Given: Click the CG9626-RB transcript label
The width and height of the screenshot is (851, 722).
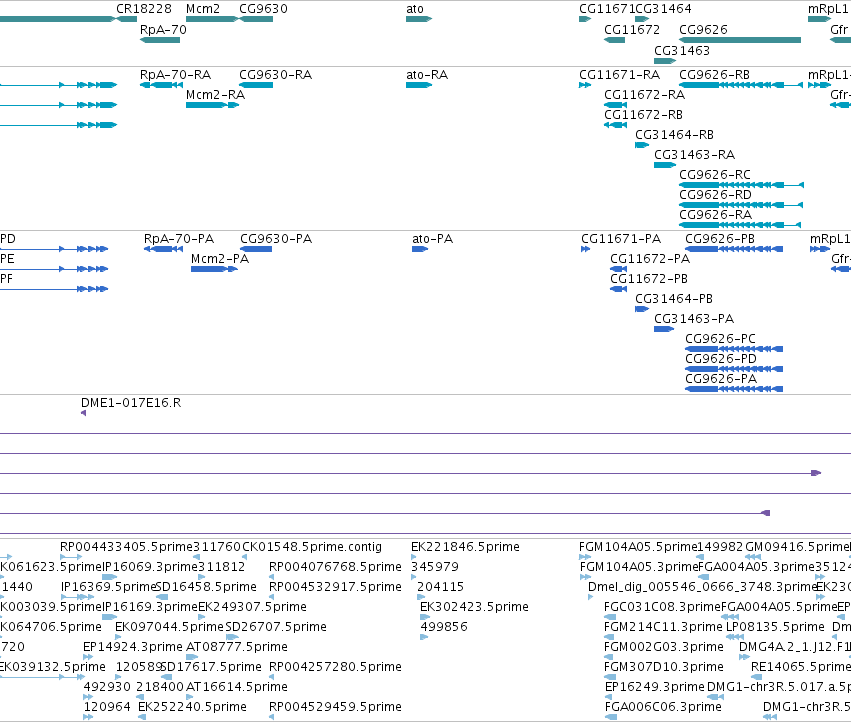Looking at the screenshot, I should 714,75.
